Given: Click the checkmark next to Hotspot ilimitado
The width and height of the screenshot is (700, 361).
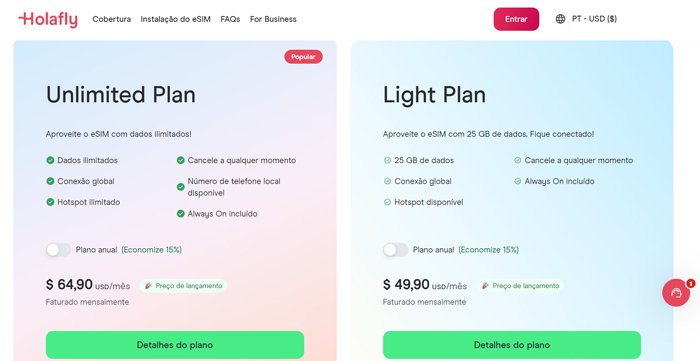Looking at the screenshot, I should [50, 202].
